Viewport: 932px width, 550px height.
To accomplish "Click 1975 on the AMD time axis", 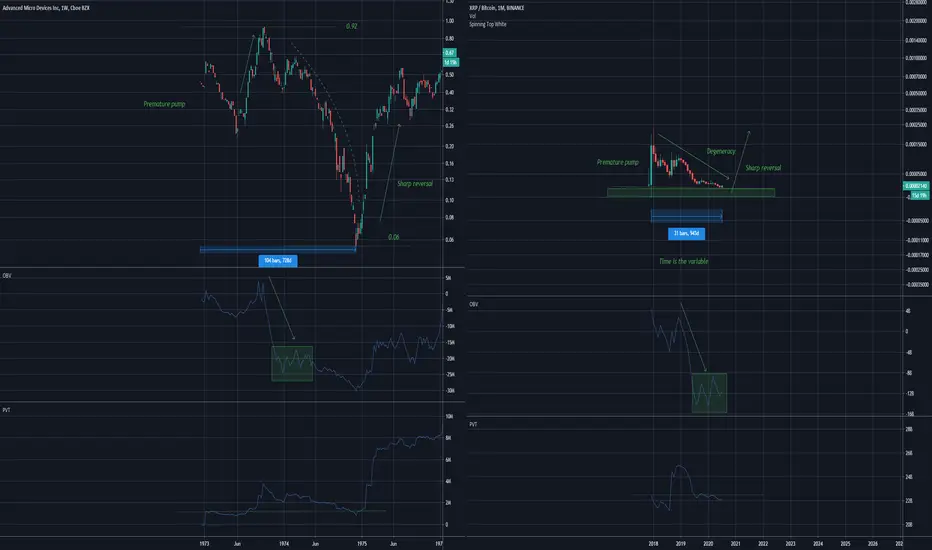I will (x=362, y=543).
